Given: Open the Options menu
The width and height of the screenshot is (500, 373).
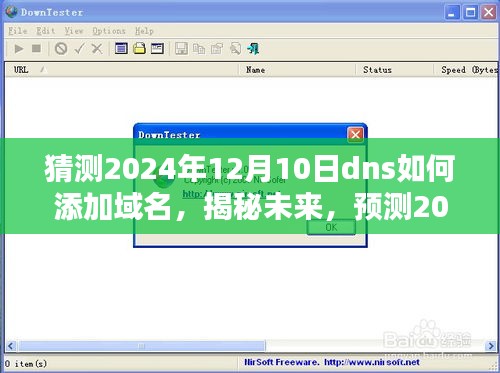Looking at the screenshot, I should tap(109, 31).
